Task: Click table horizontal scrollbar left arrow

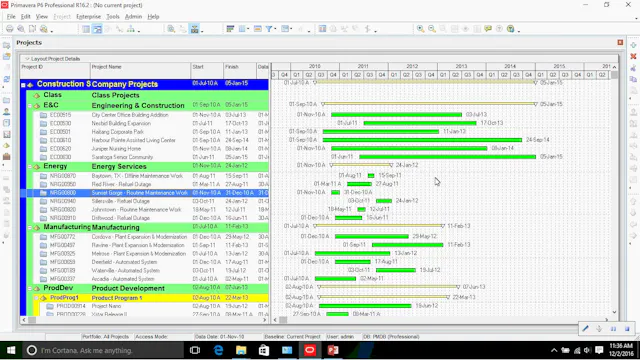Action: click(x=24, y=320)
